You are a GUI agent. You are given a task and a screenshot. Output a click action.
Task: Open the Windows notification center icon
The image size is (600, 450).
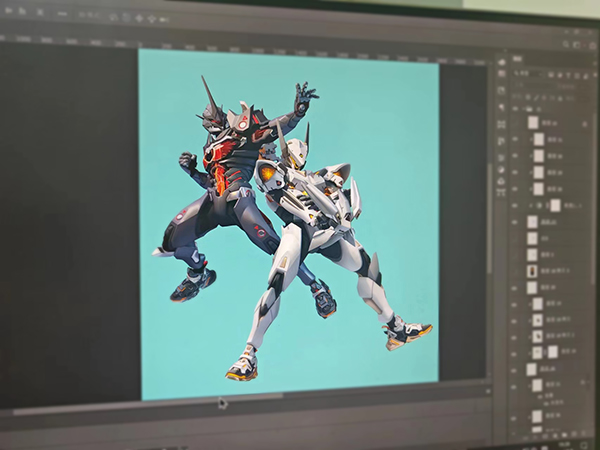586,445
